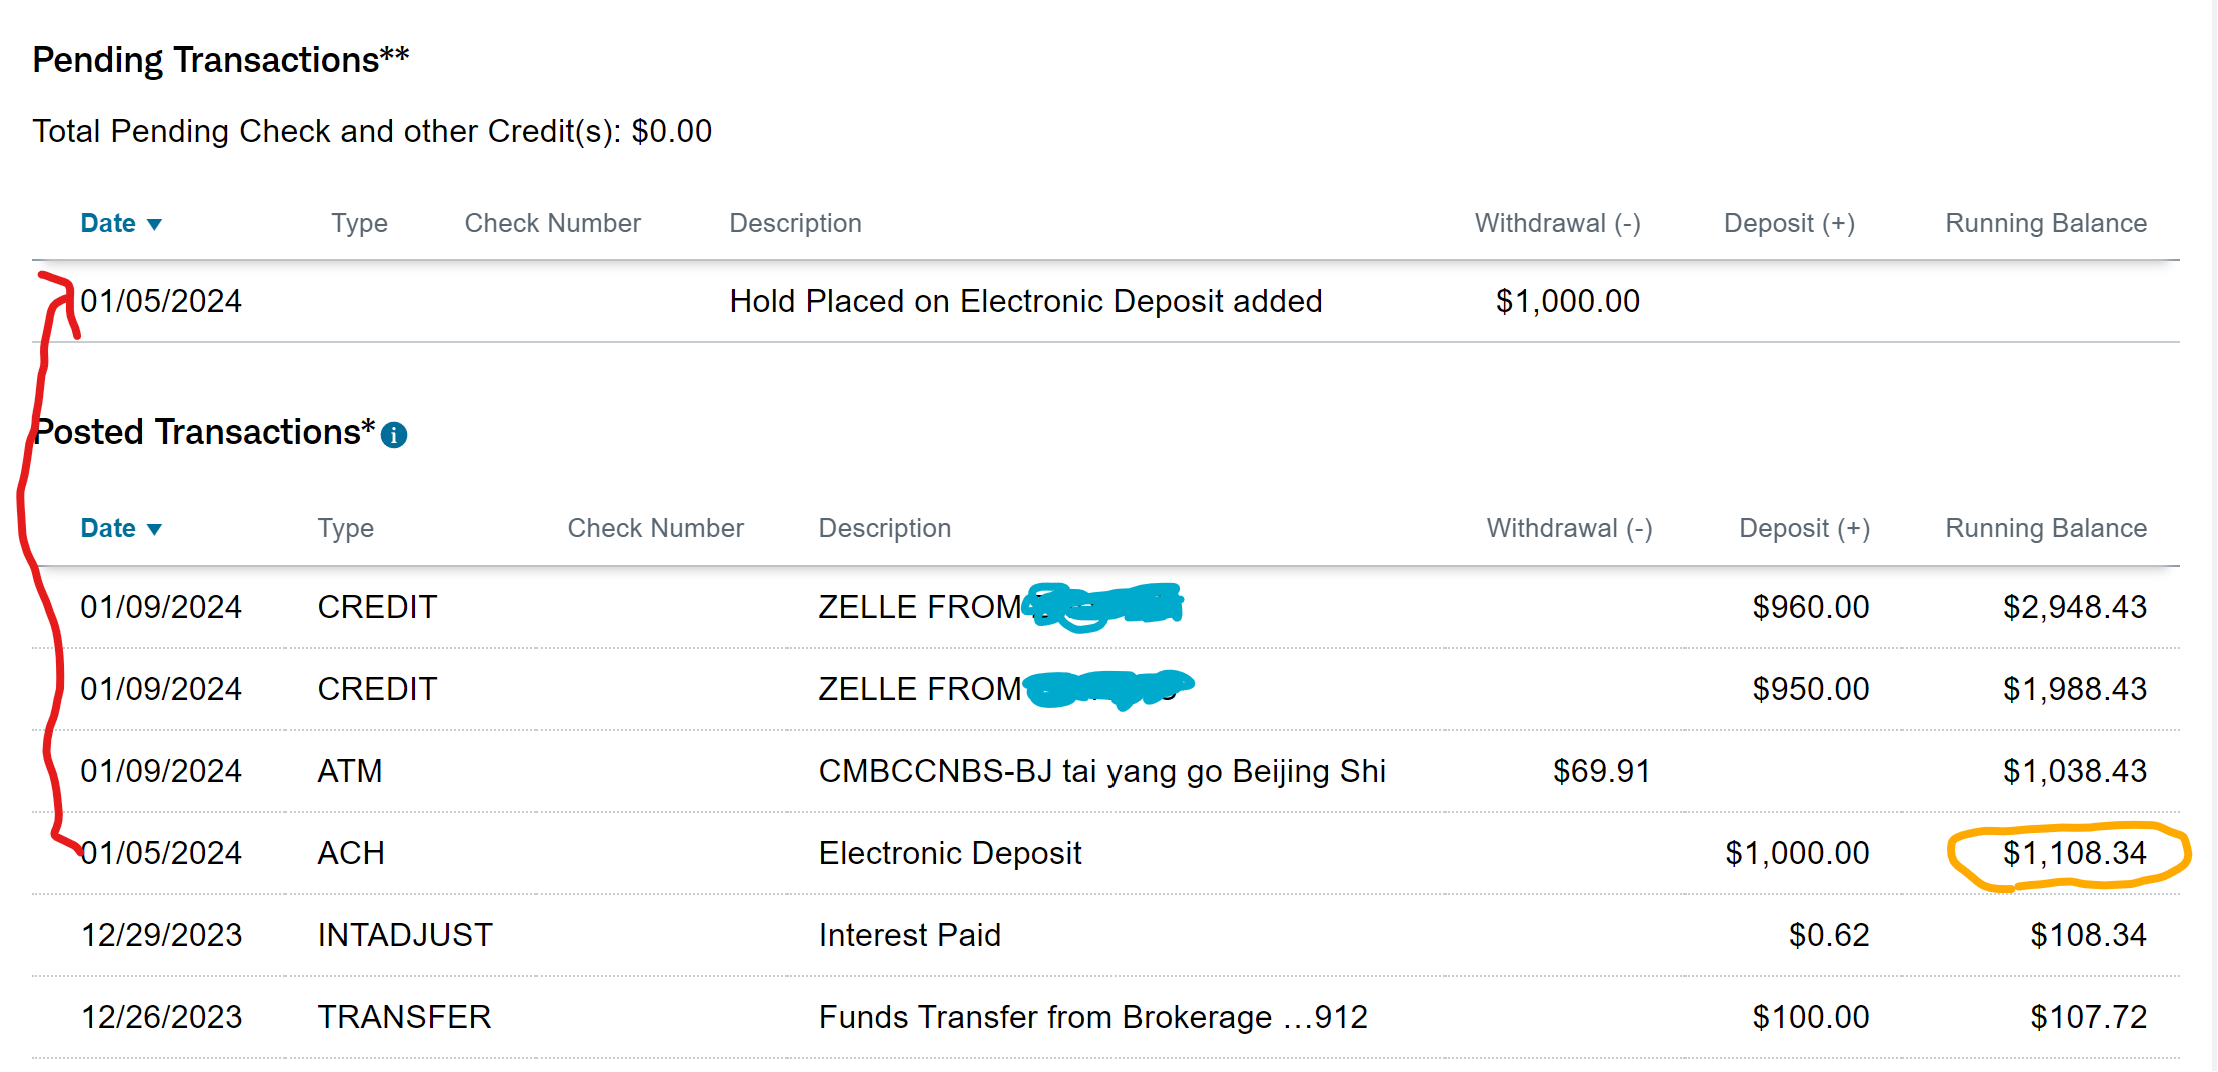
Task: Select the Interest Paid transaction row
Action: pos(909,935)
